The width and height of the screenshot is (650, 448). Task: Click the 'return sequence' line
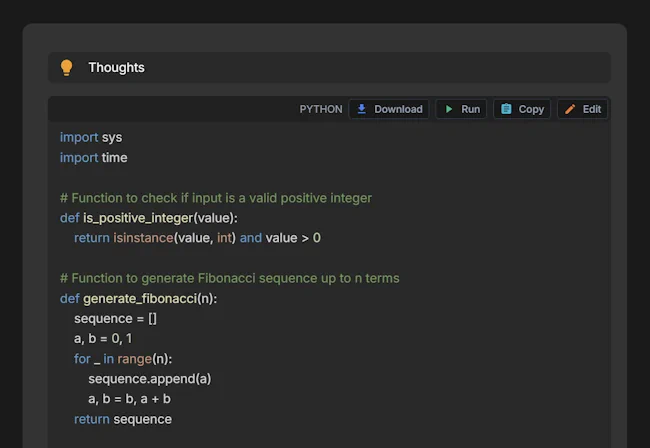point(123,419)
